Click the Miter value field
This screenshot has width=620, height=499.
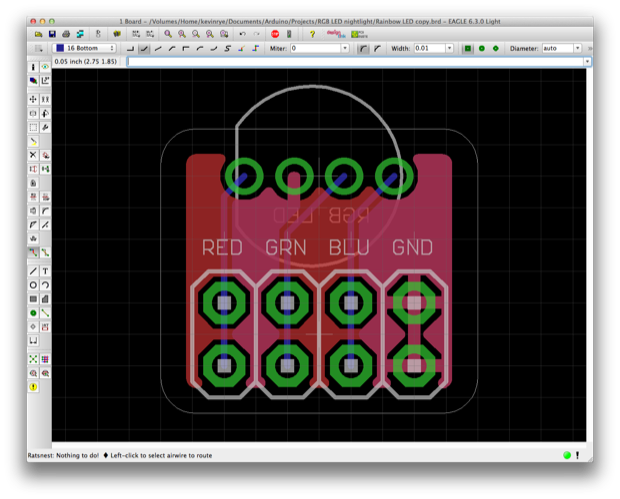click(x=316, y=48)
